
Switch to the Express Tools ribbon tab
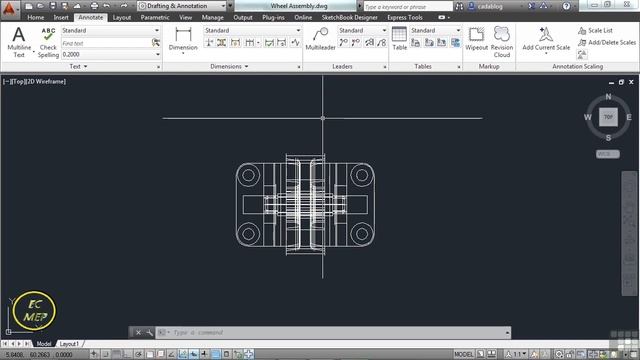[404, 18]
